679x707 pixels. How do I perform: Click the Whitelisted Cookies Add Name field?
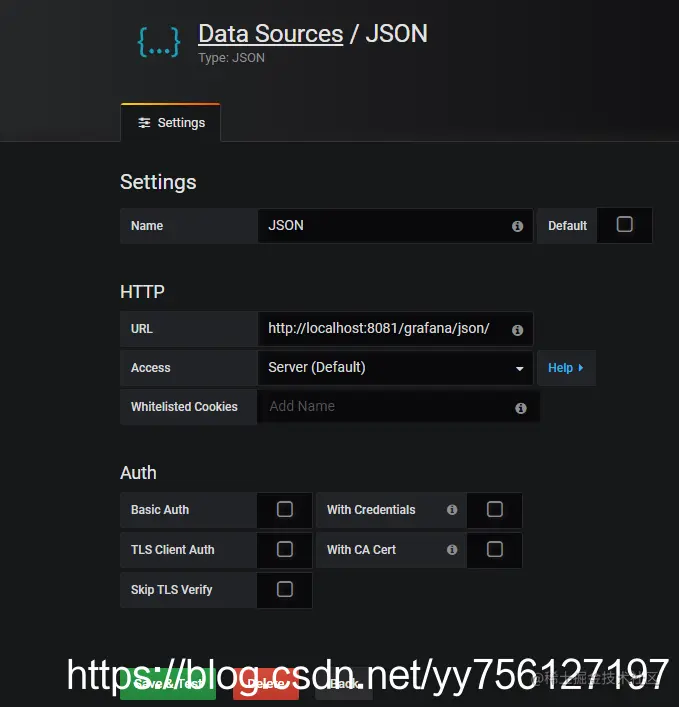coord(398,407)
